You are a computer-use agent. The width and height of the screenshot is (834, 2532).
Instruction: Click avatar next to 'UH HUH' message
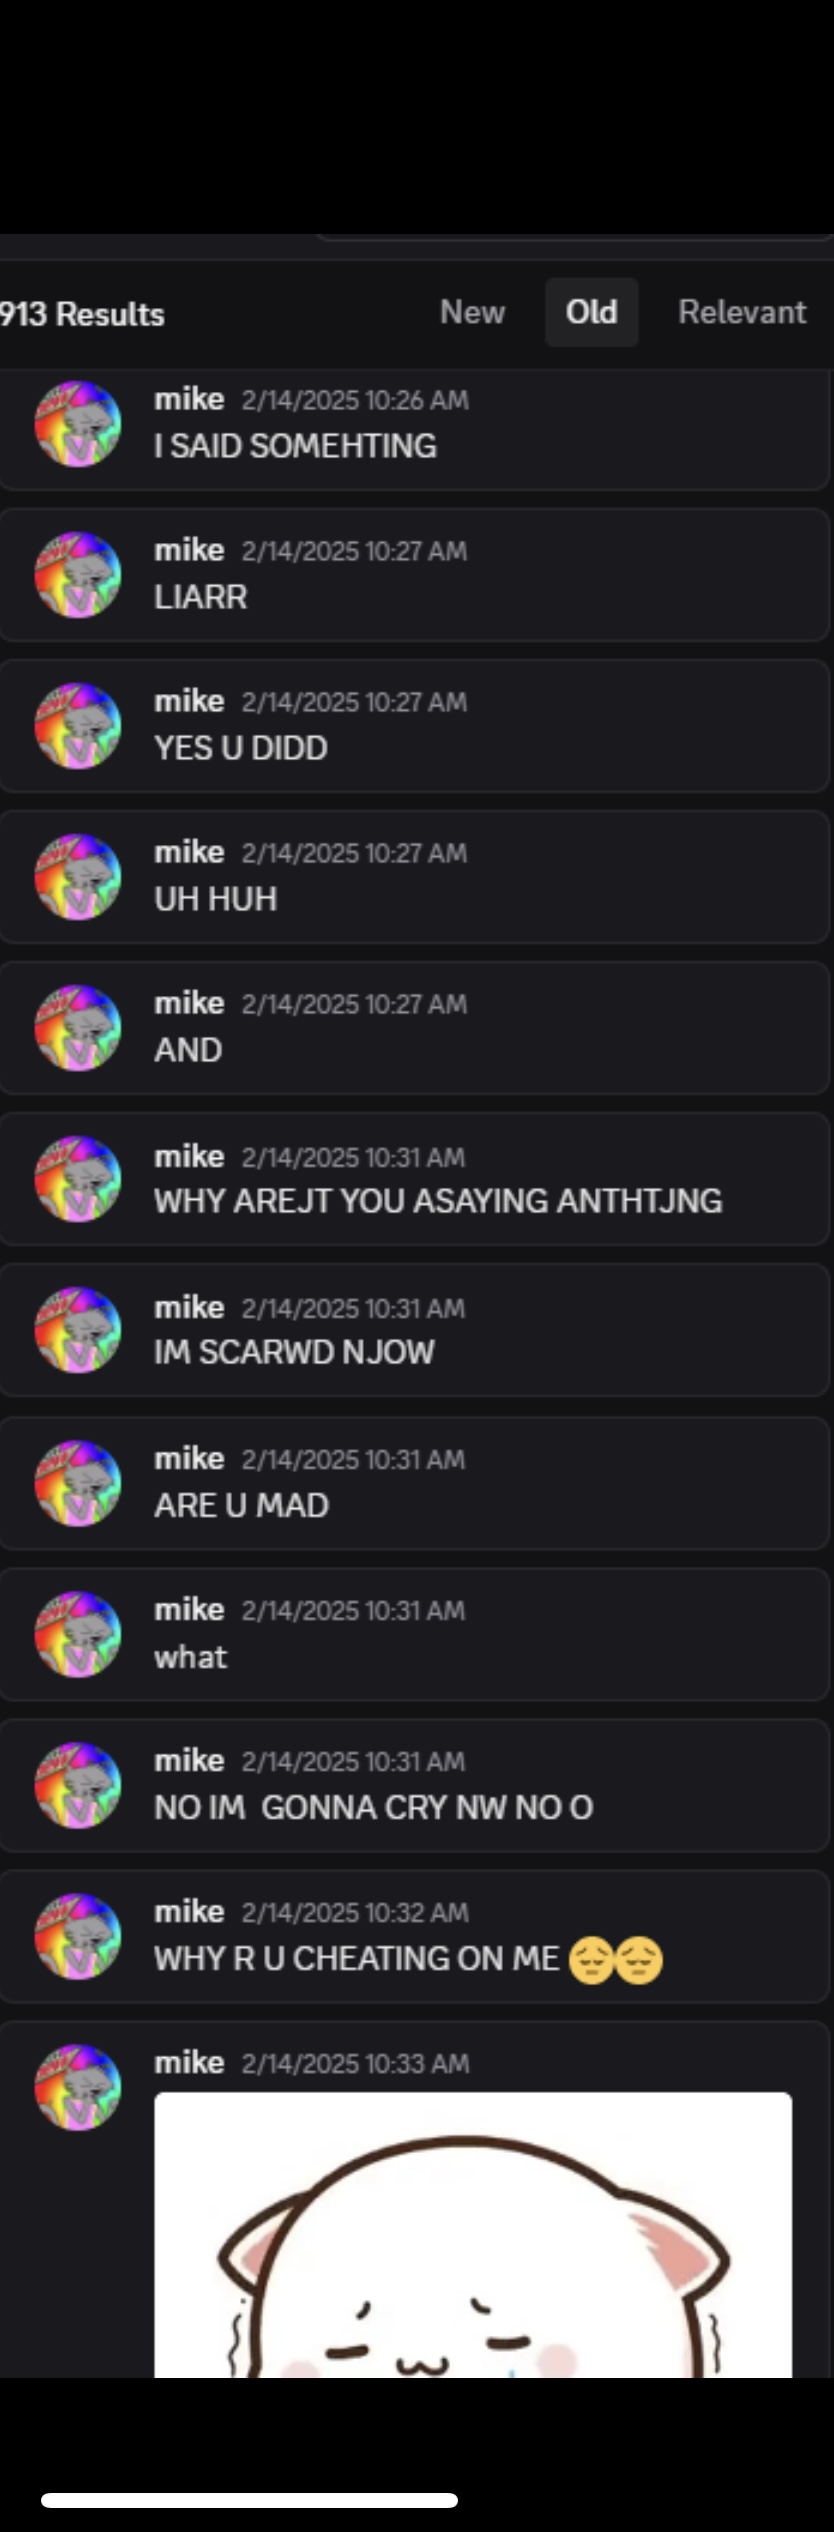[78, 877]
